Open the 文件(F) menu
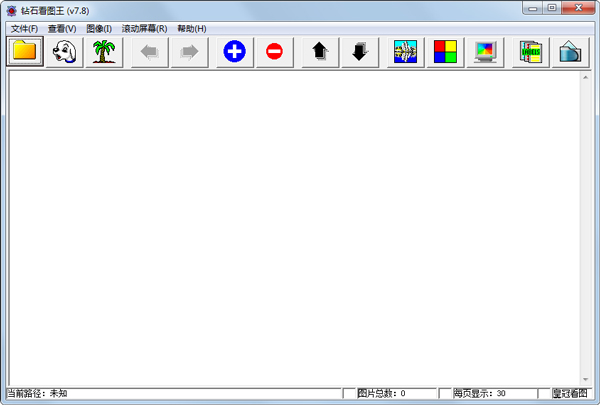 coord(23,28)
